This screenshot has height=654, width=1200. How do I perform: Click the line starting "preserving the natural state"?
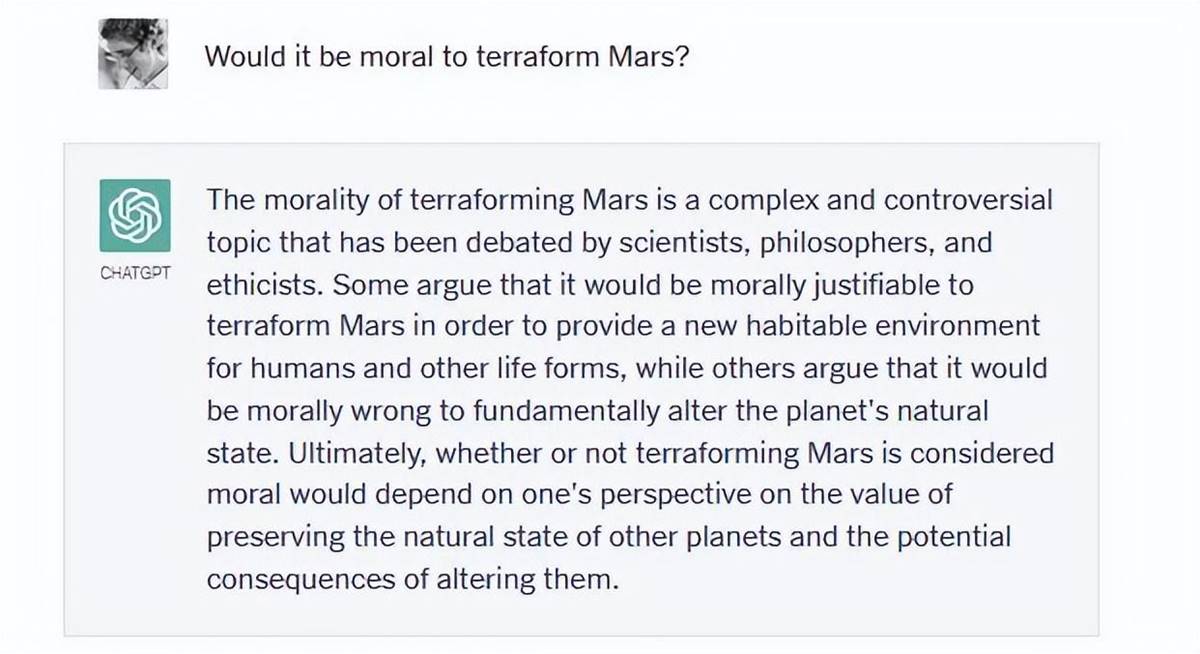(x=608, y=538)
